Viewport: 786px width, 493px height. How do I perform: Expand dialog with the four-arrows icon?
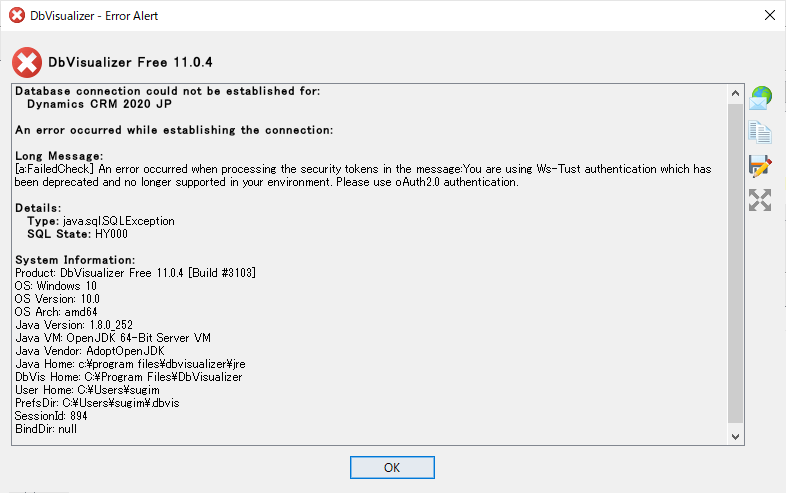(x=760, y=200)
